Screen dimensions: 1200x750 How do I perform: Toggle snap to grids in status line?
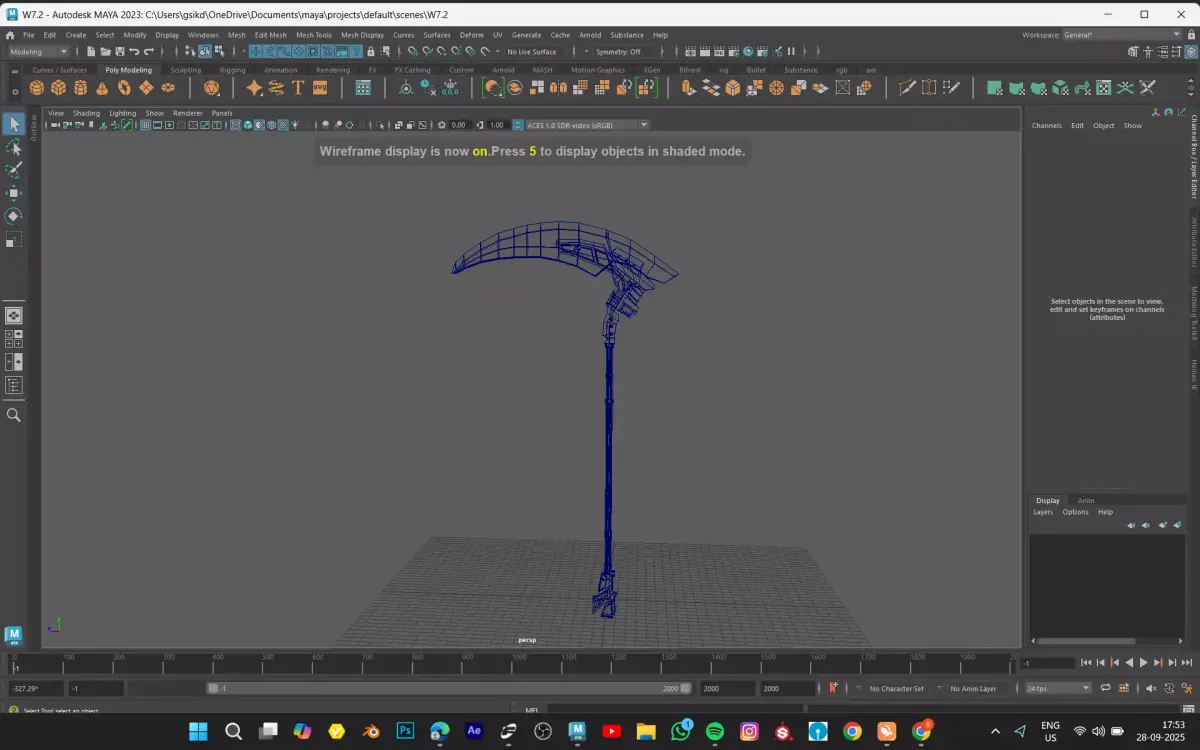[412, 51]
